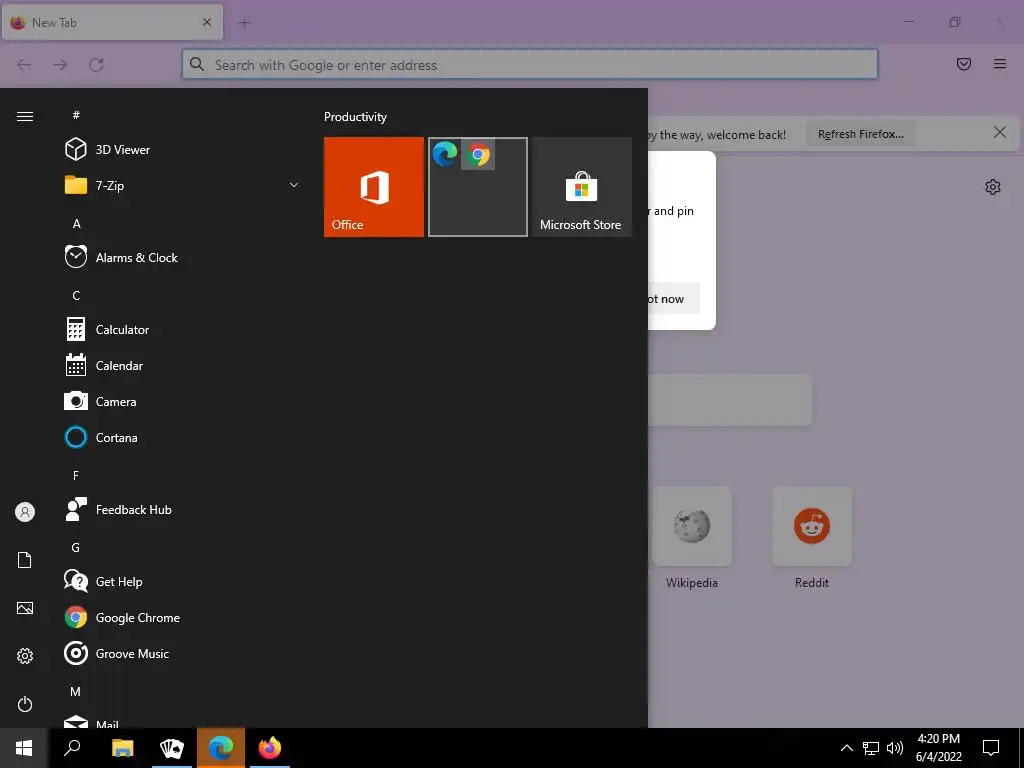
Task: Click the Windows Start button
Action: click(24, 748)
